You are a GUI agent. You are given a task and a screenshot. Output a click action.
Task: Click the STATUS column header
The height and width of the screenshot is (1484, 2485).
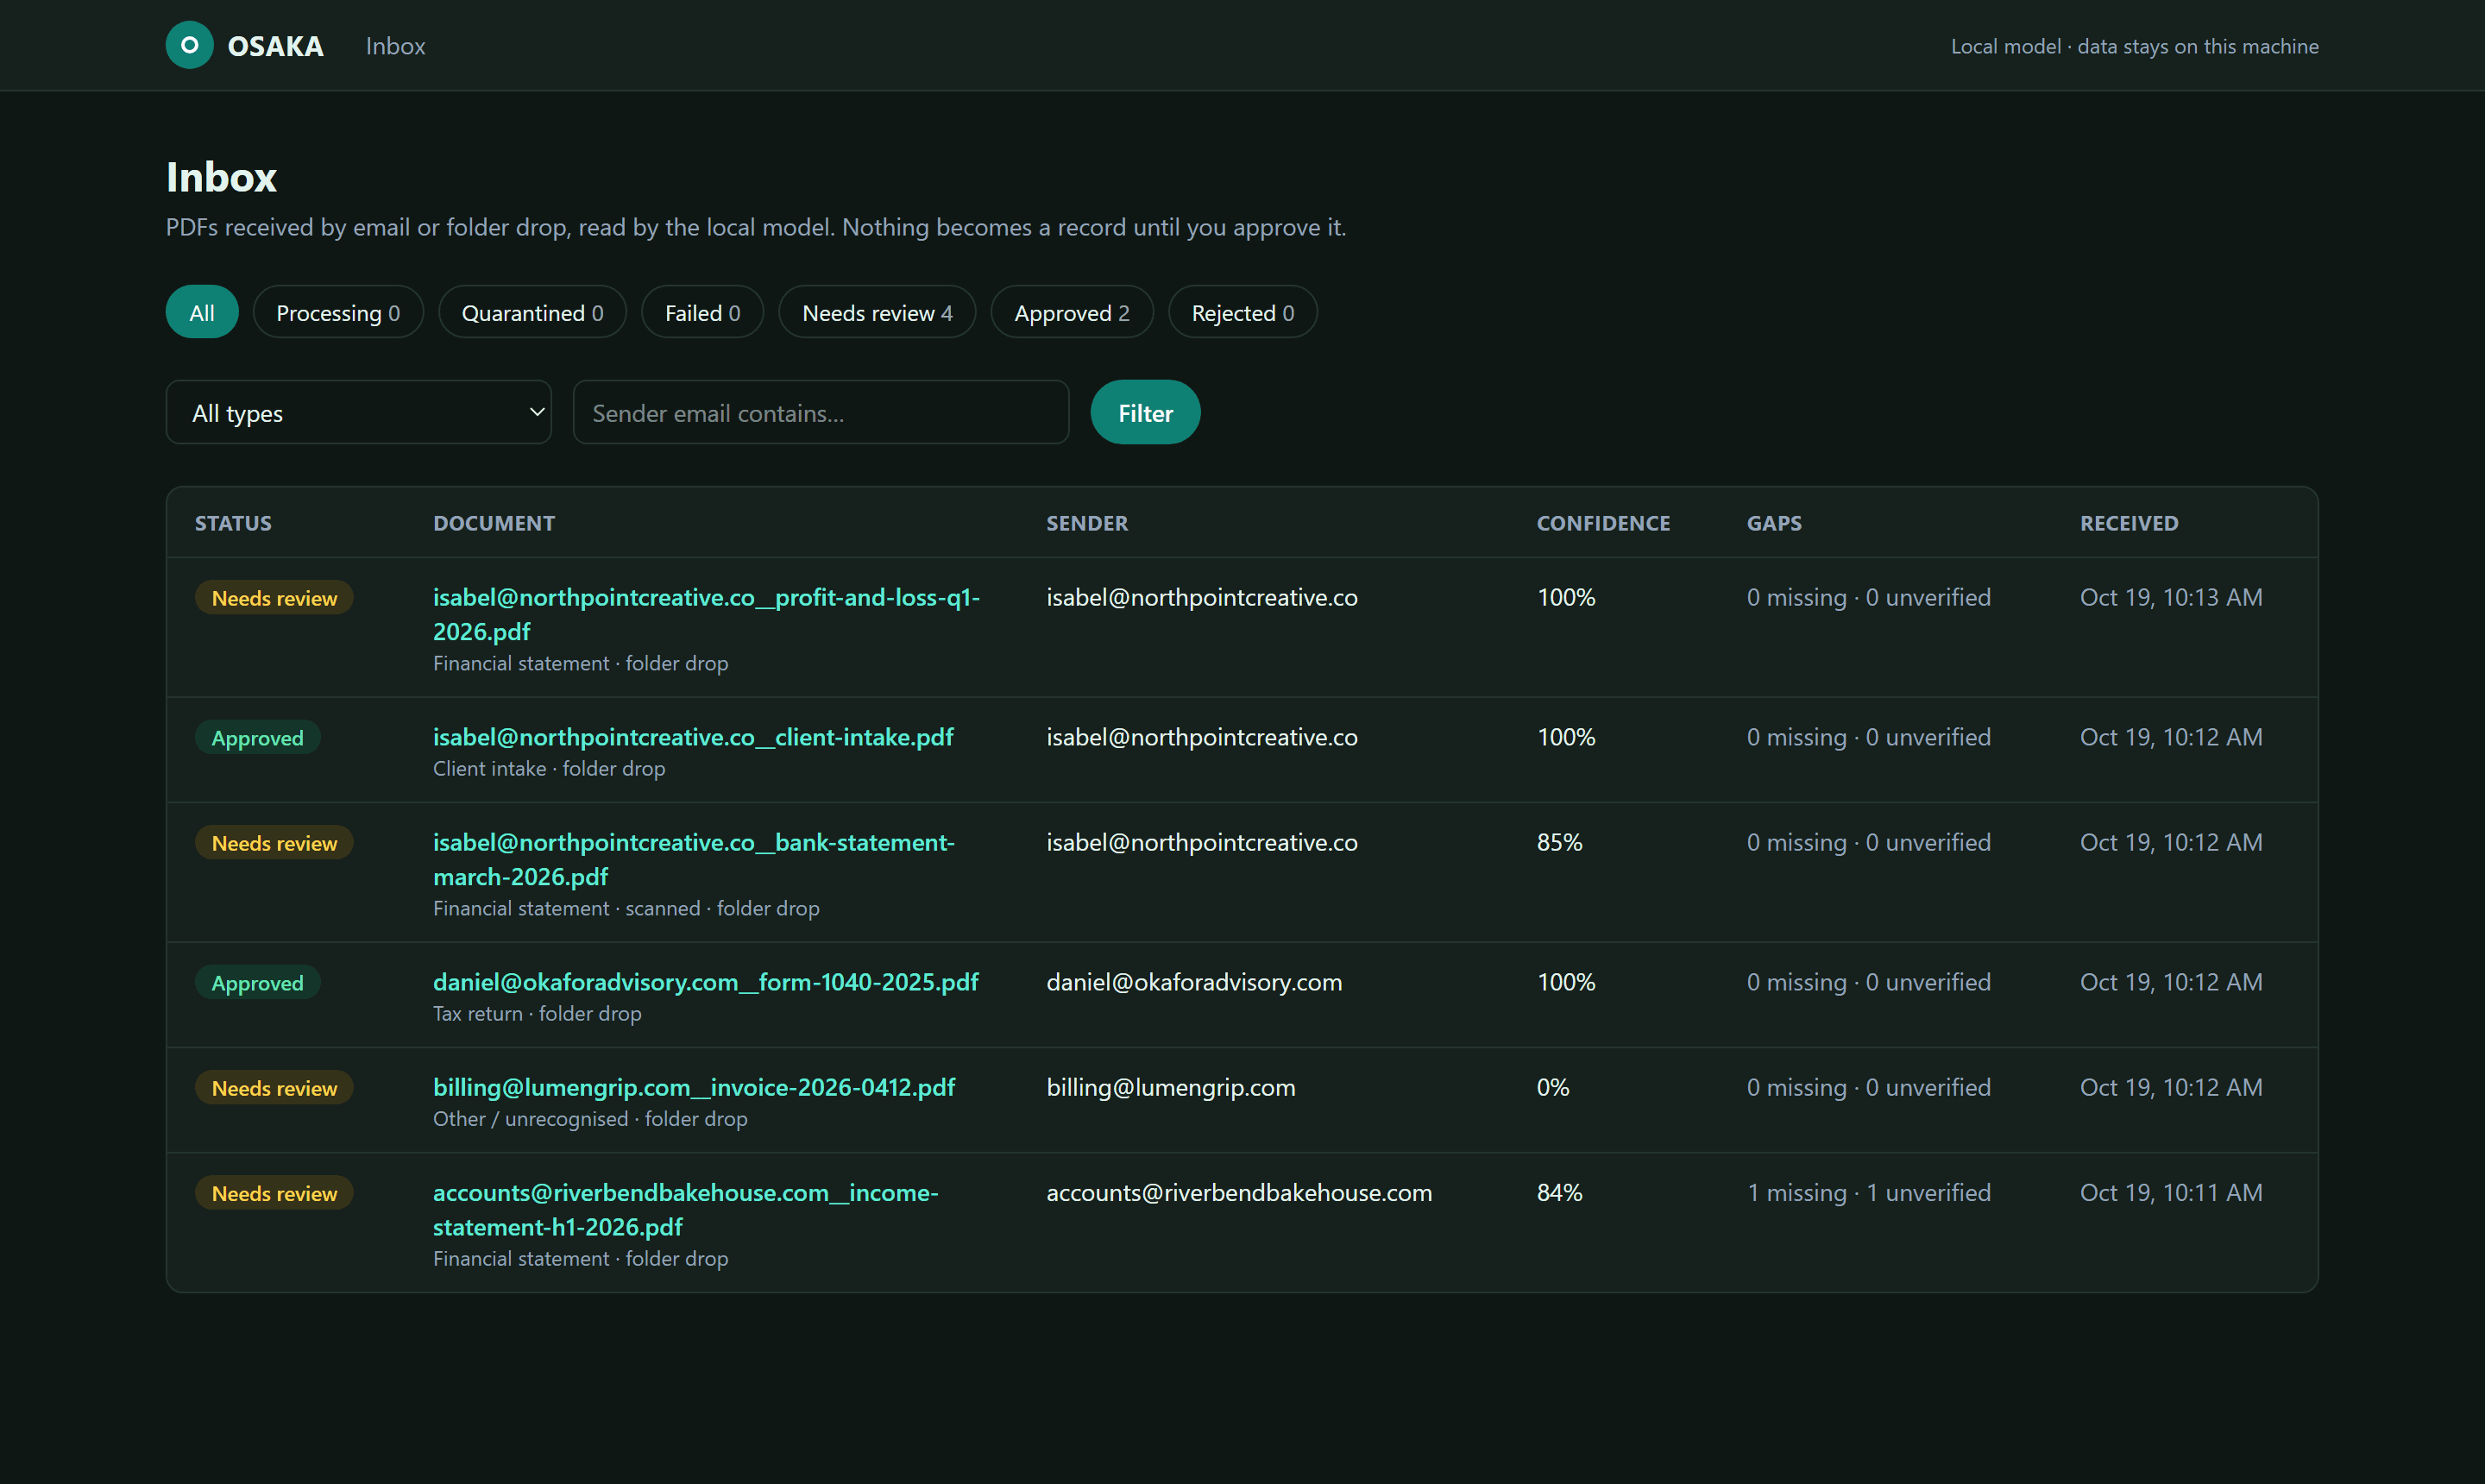pyautogui.click(x=233, y=523)
